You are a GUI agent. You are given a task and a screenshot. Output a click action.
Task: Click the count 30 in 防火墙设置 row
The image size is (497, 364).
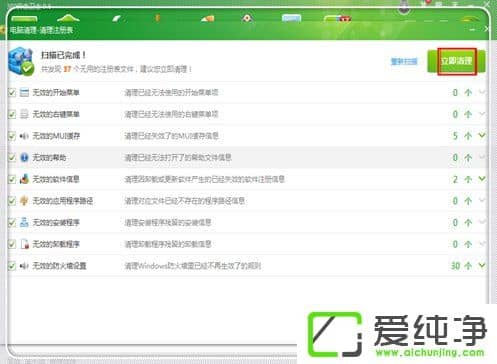456,266
